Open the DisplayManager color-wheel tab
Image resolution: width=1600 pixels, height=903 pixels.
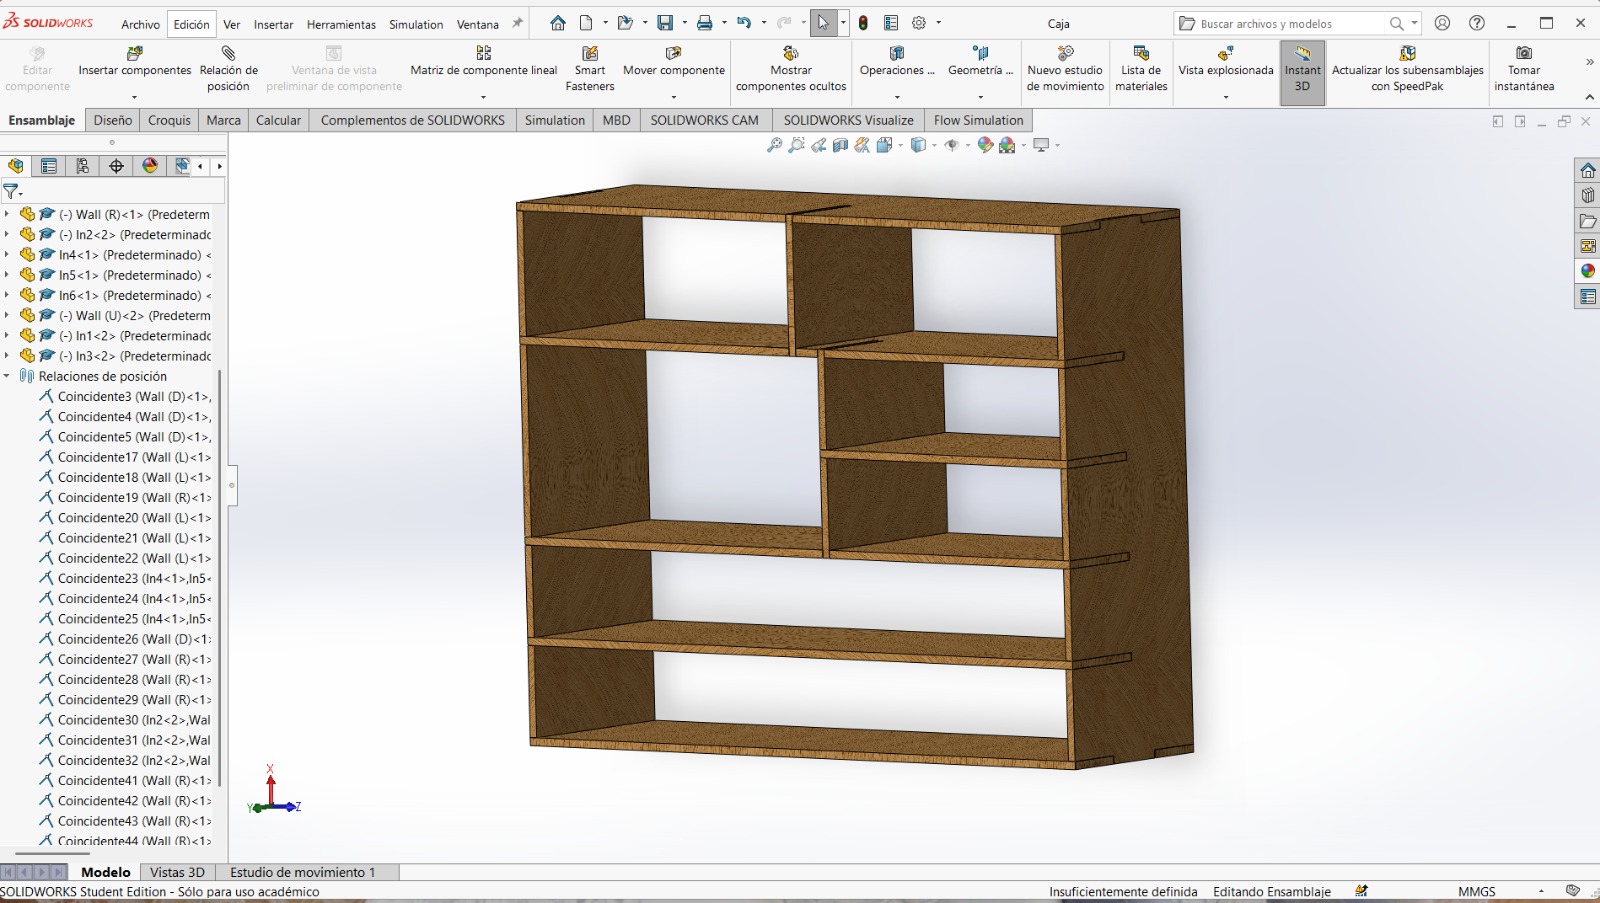(x=150, y=166)
